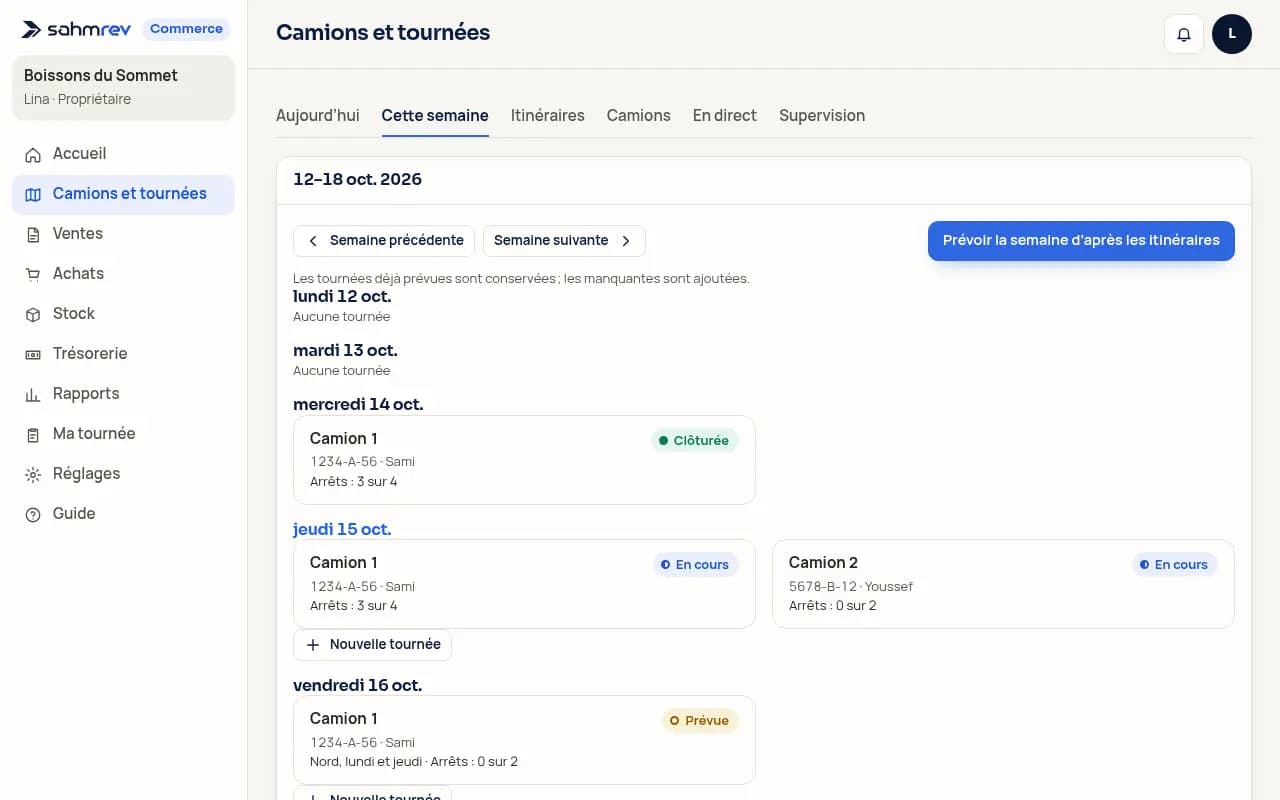Click the Ma tournée clipboard icon

[x=33, y=434]
